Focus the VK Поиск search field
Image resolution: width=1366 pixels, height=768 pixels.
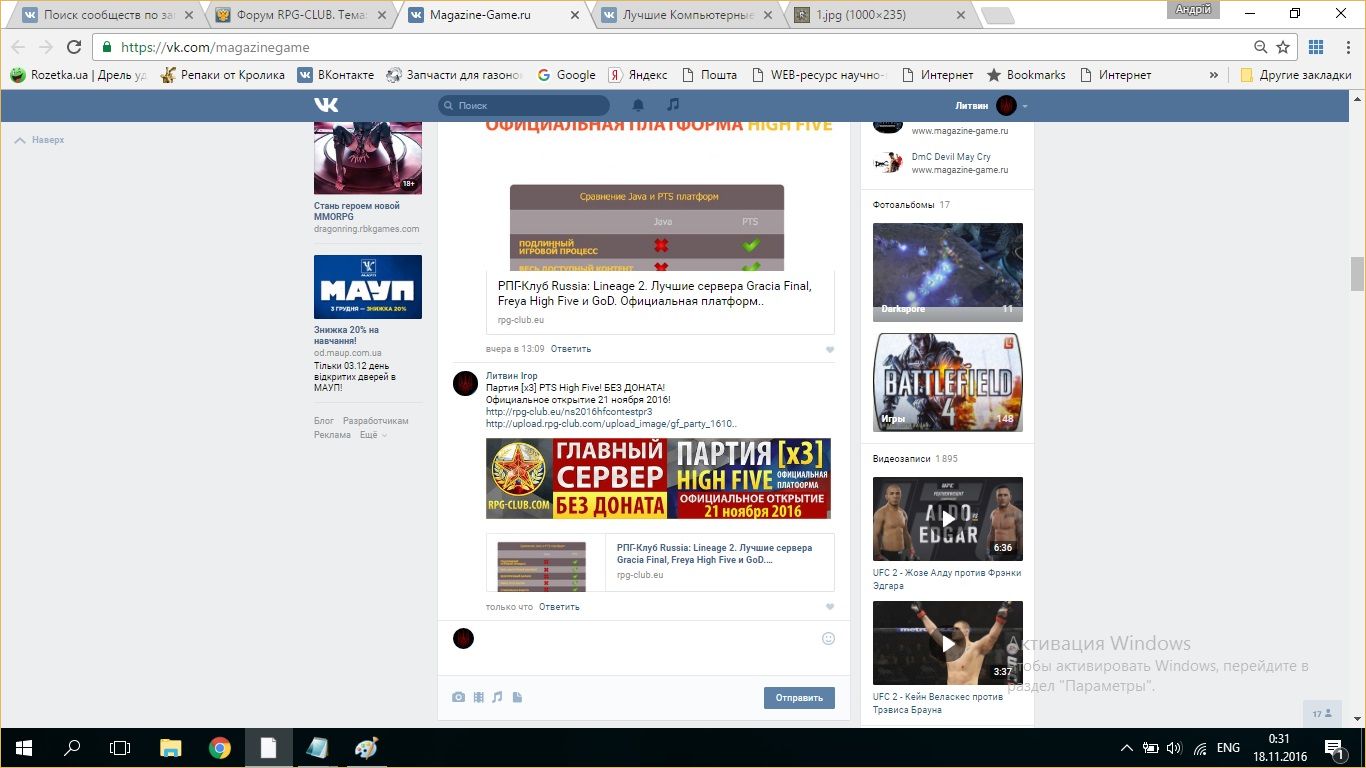coord(524,105)
